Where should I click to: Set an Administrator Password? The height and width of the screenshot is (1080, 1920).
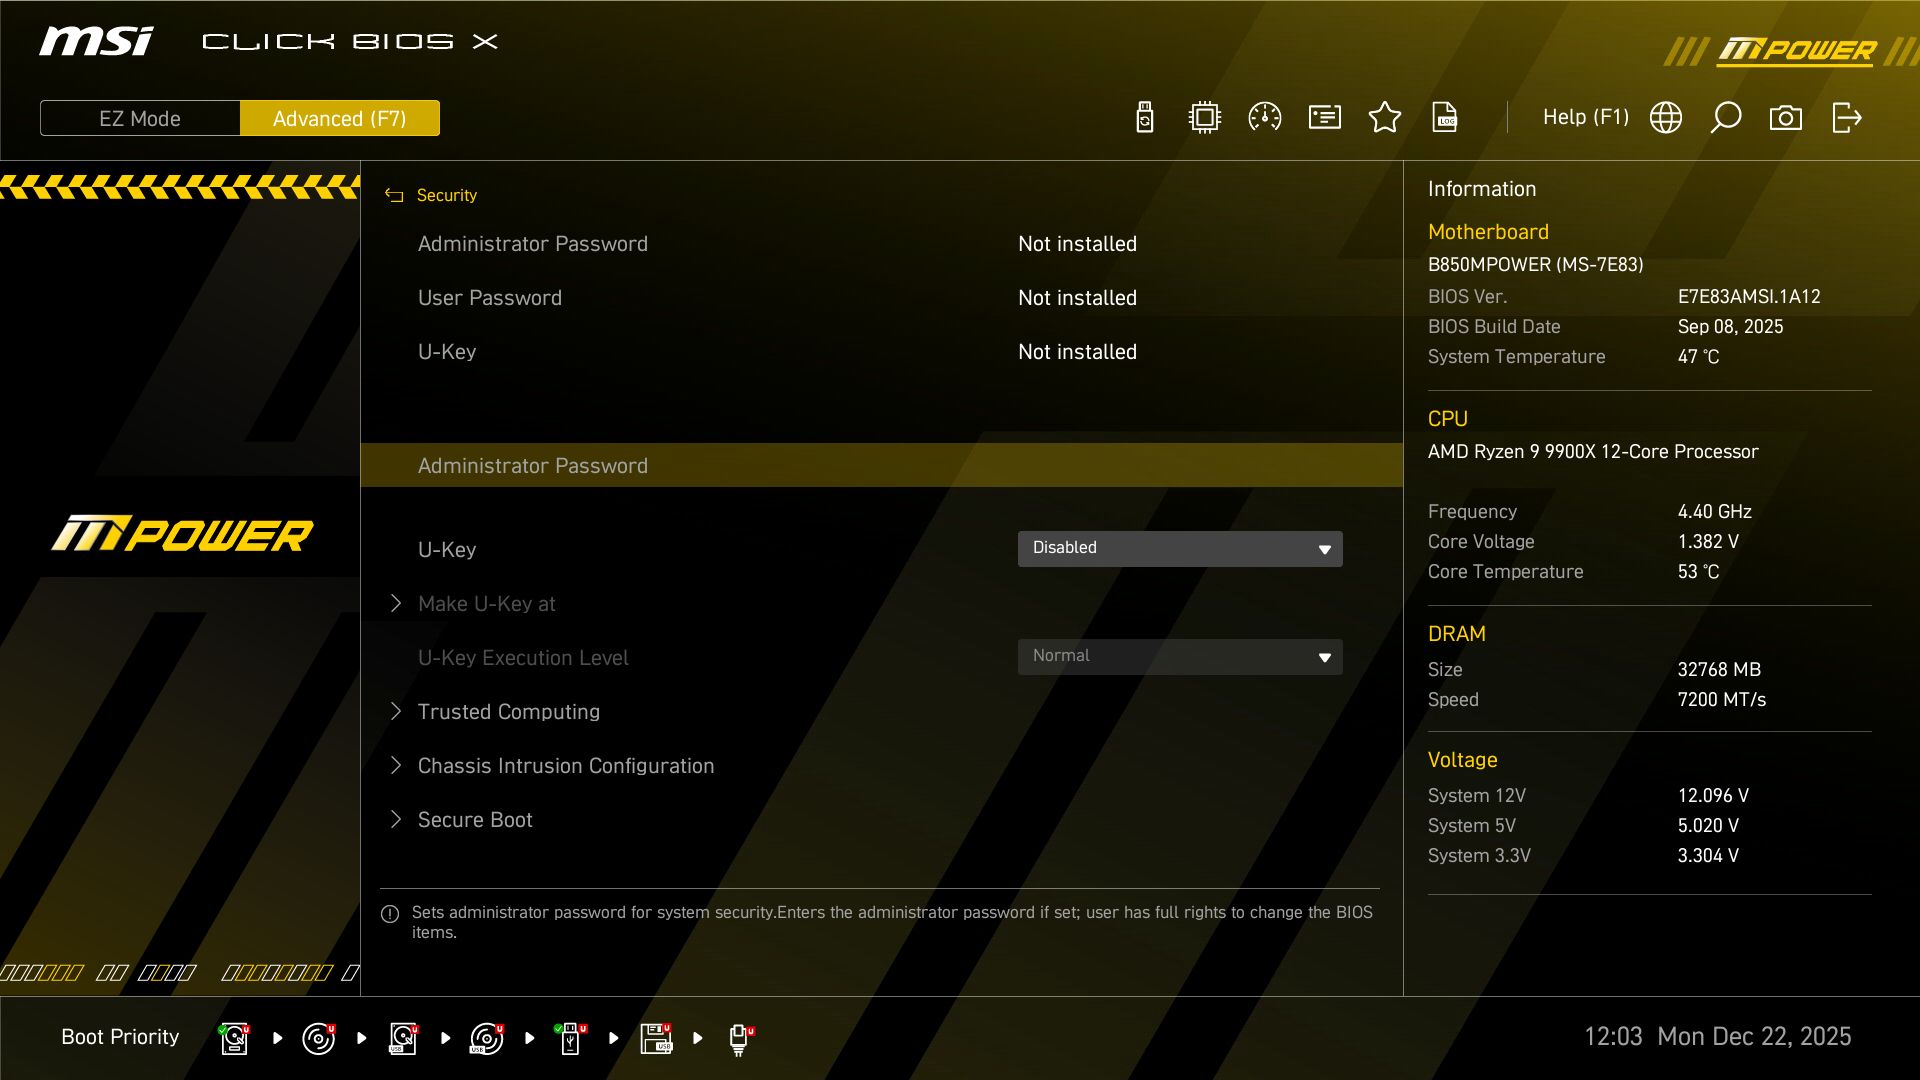[x=533, y=465]
